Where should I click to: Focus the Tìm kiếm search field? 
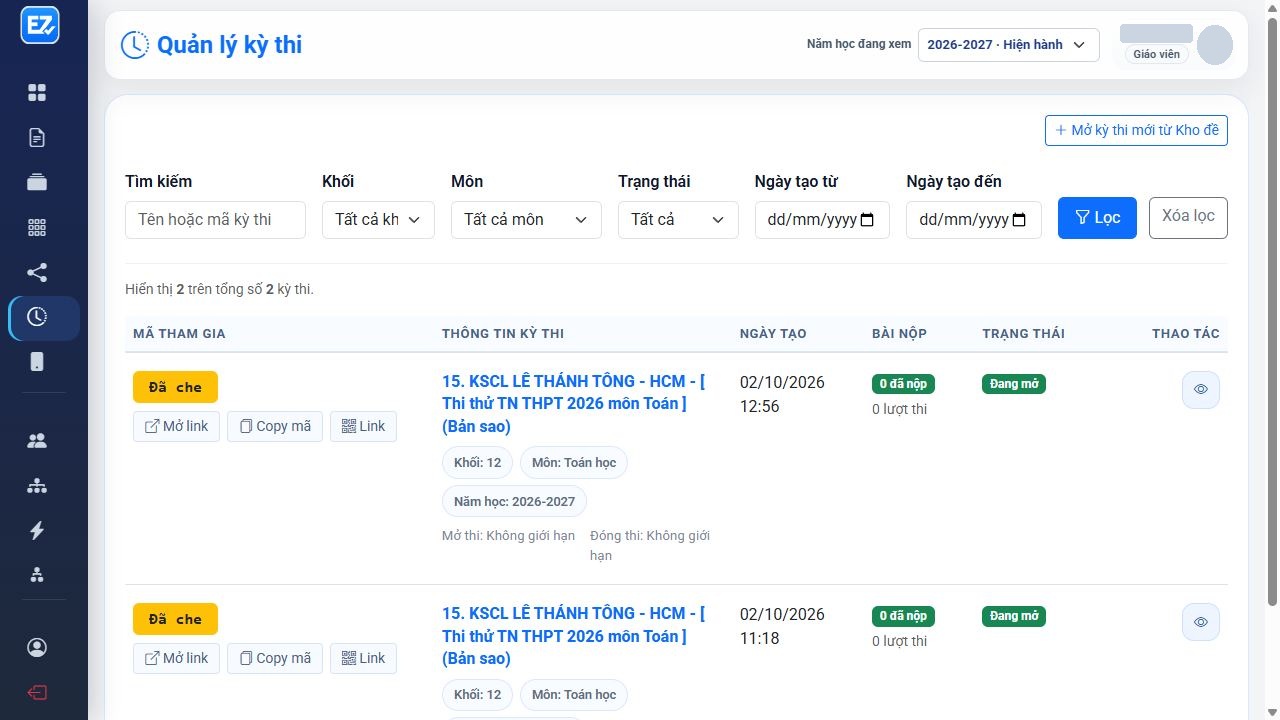pos(215,220)
